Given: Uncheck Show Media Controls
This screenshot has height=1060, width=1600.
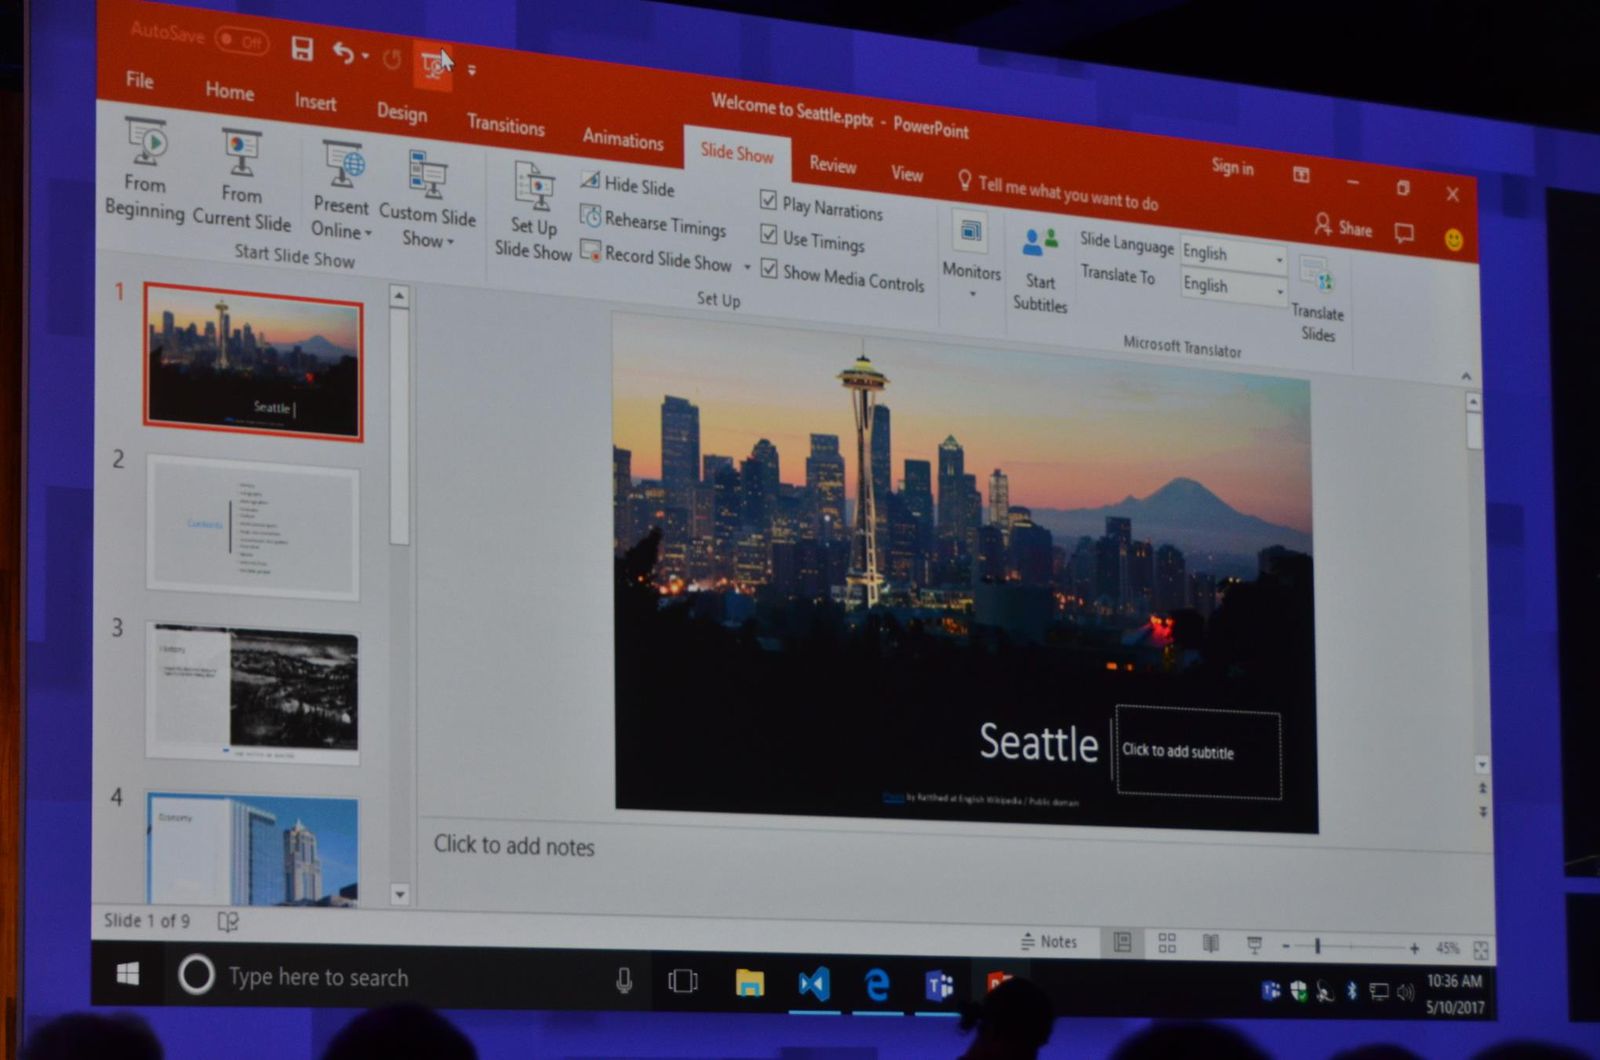Looking at the screenshot, I should tap(768, 268).
